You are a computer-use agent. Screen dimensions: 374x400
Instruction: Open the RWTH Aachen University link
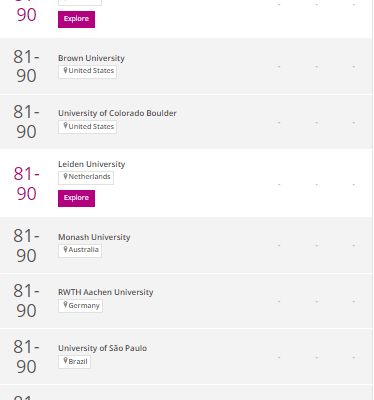[x=106, y=292]
